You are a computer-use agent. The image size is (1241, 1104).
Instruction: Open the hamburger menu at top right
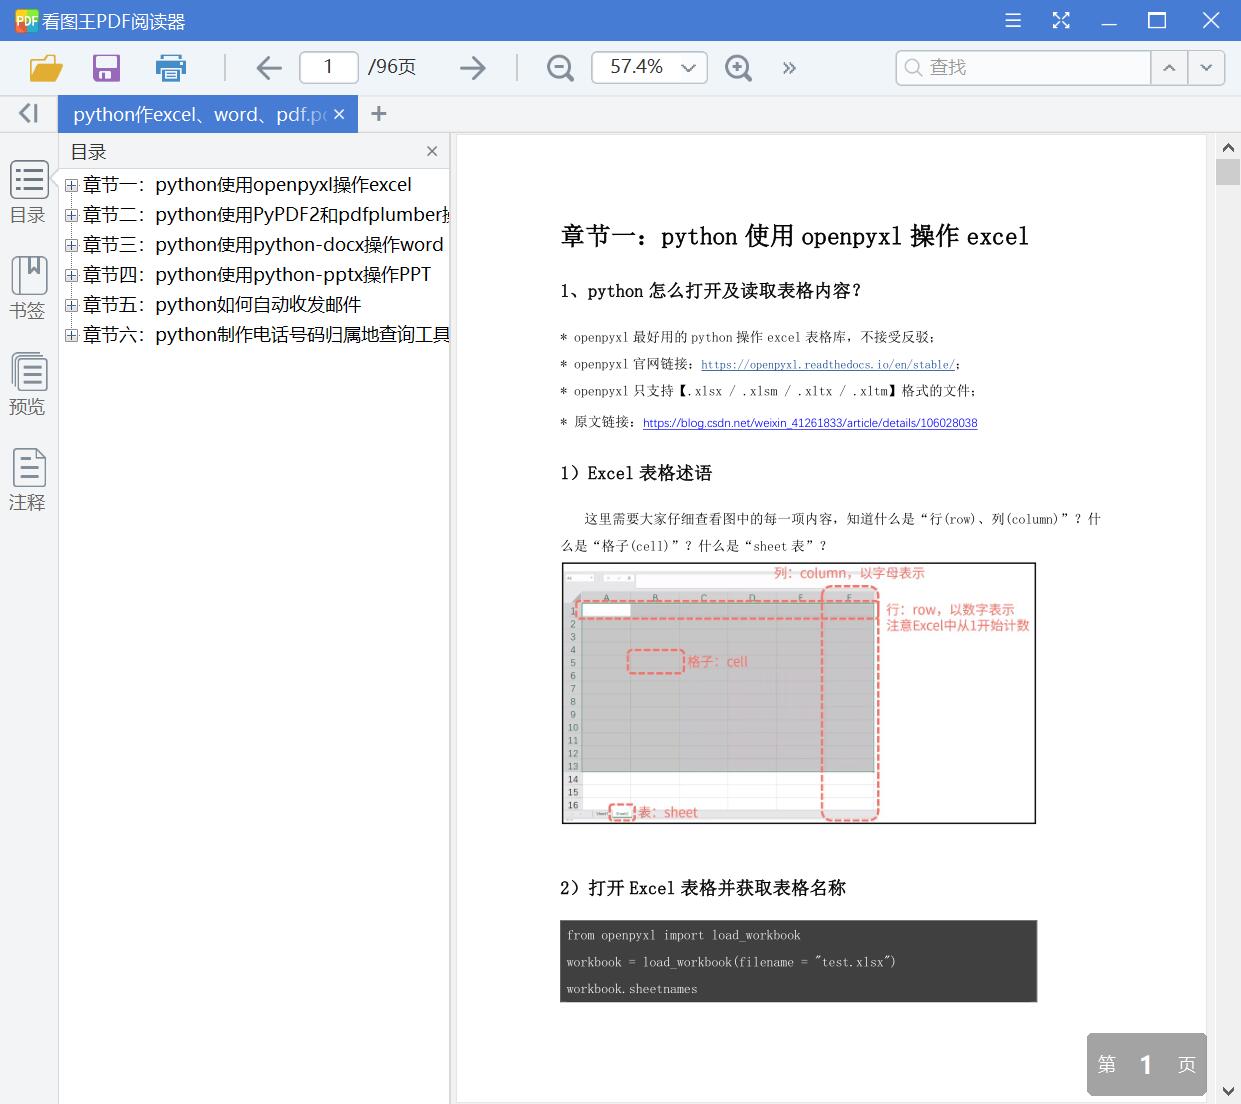coord(1012,20)
